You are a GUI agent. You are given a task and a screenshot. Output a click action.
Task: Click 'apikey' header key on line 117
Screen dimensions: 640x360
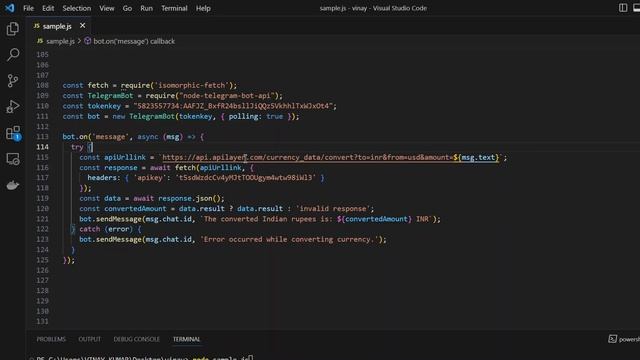[x=150, y=178]
